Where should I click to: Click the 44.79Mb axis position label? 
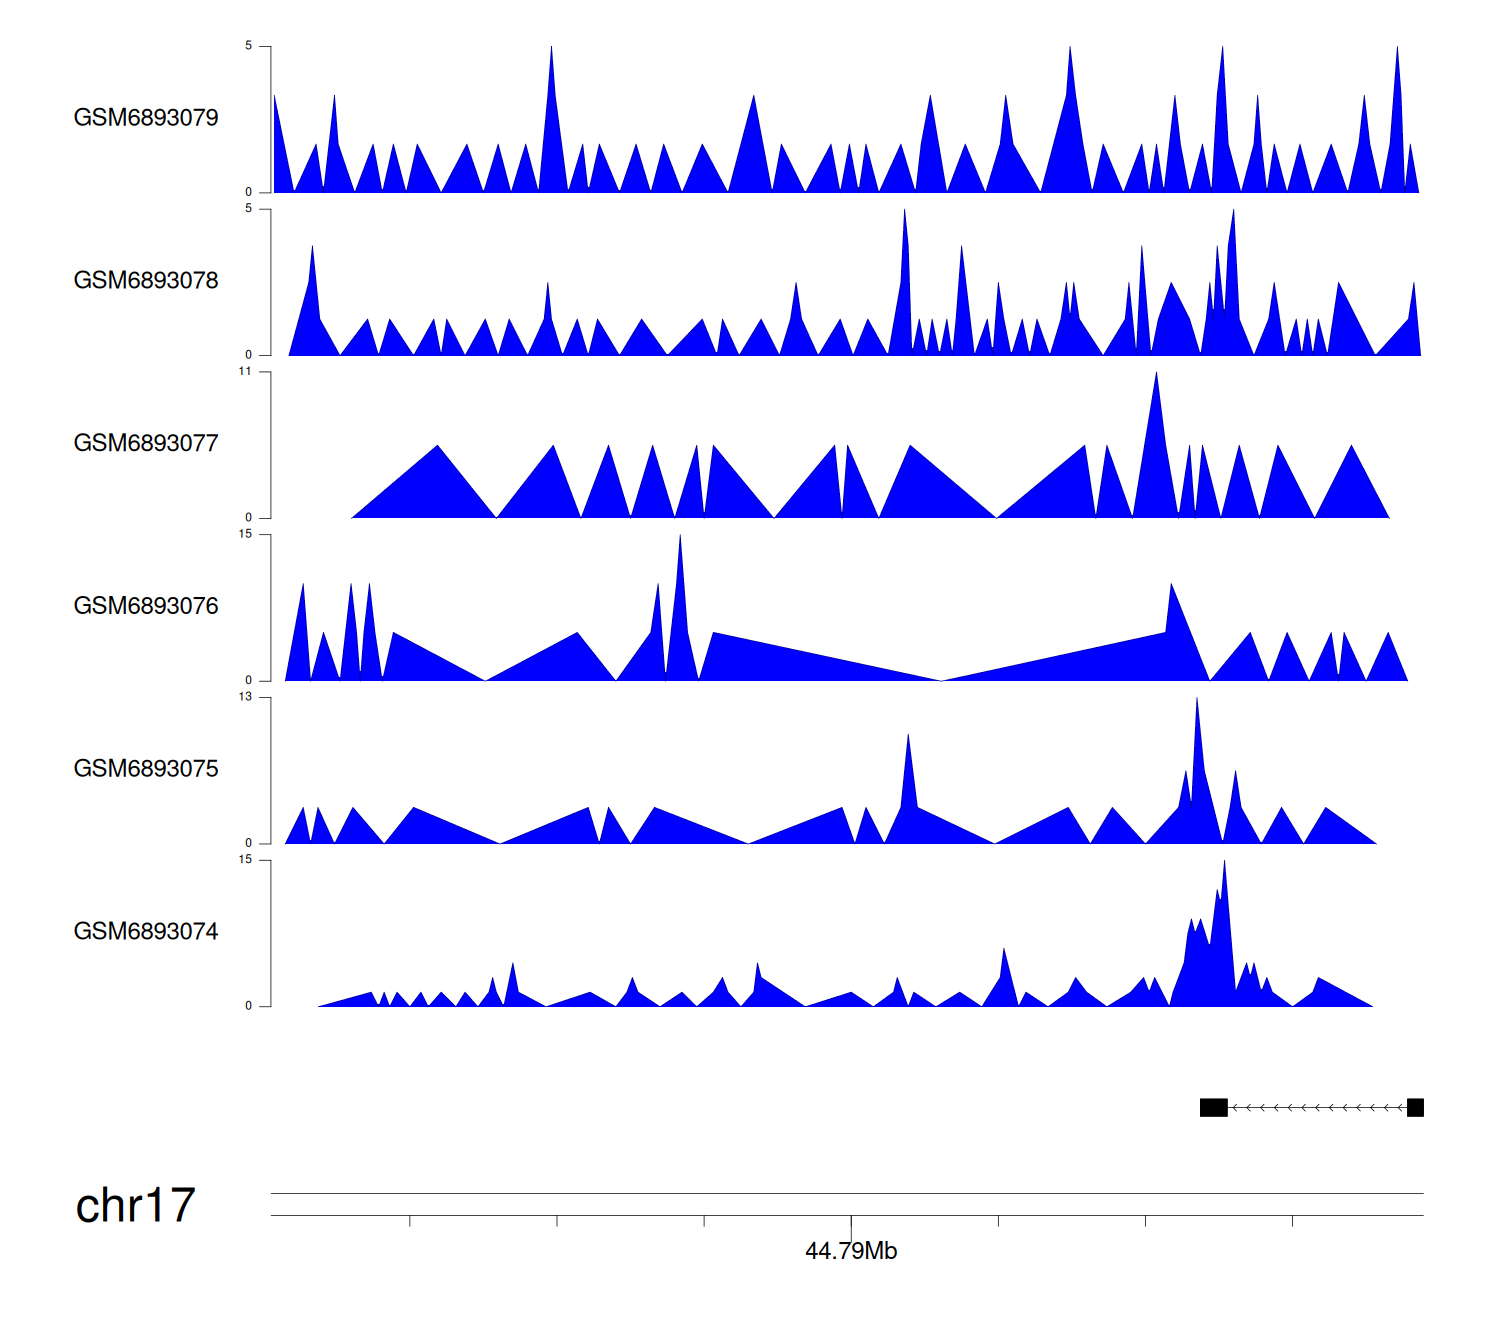point(851,1251)
